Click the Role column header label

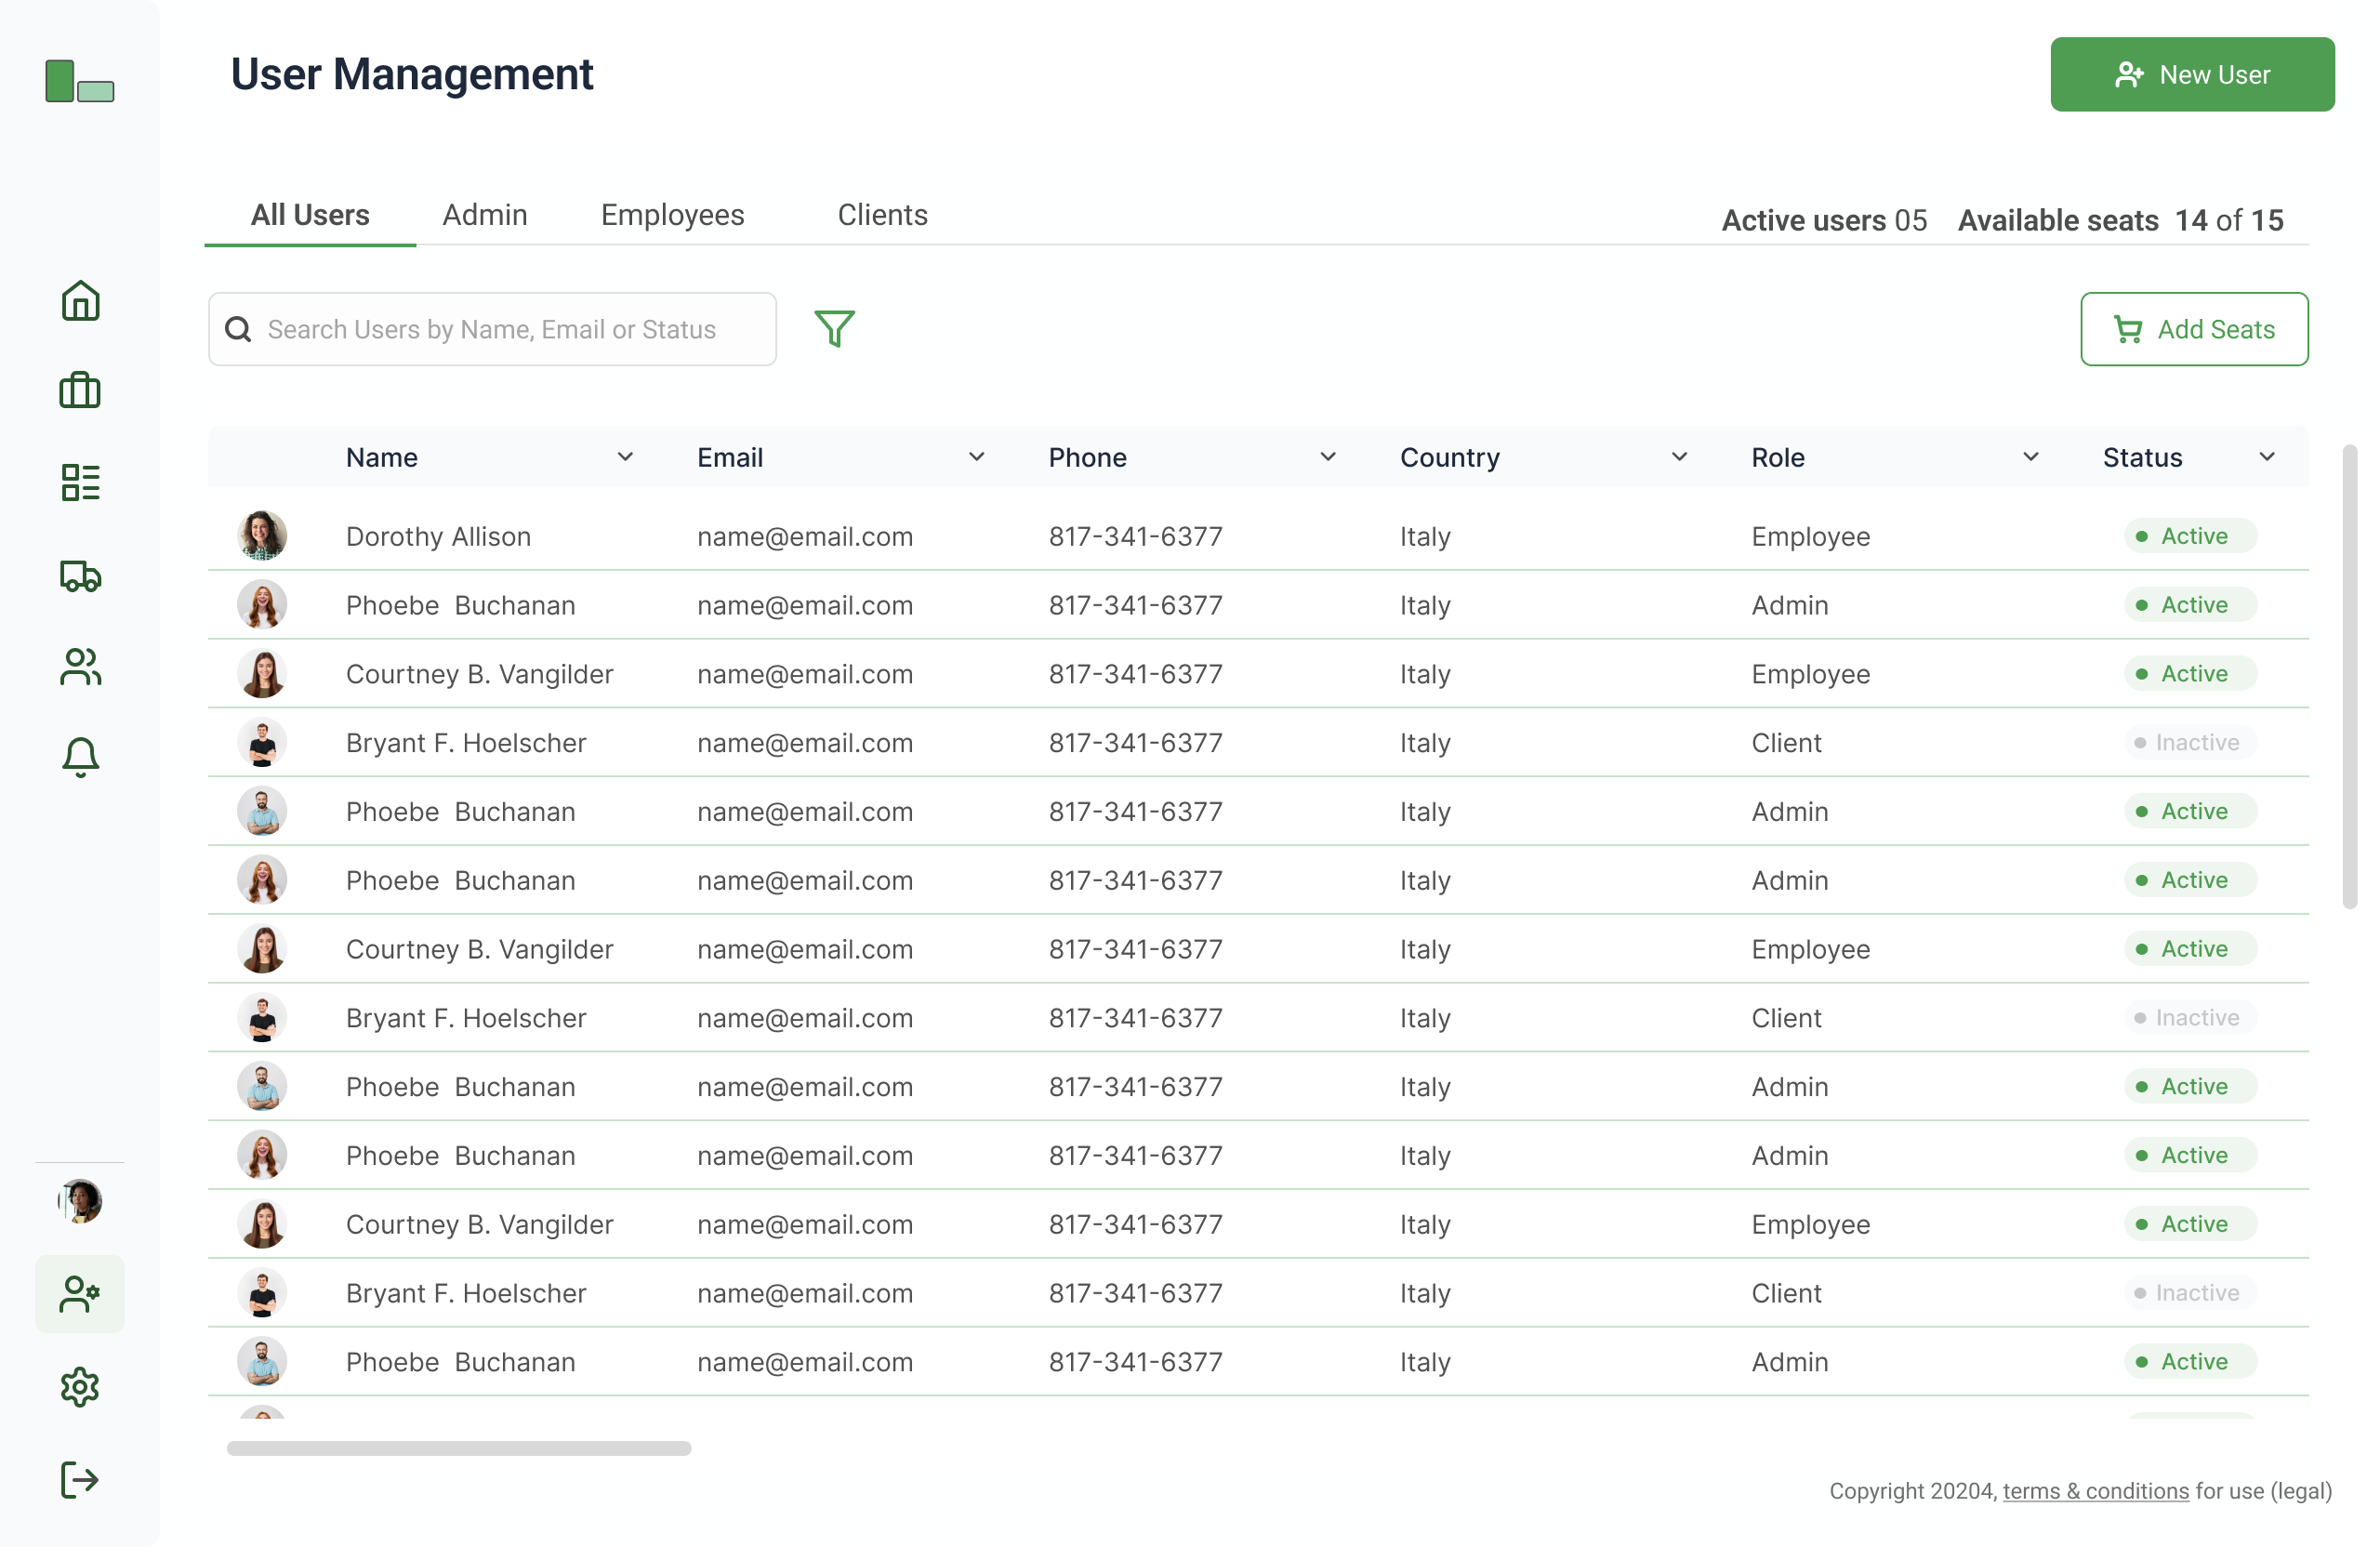tap(1777, 457)
